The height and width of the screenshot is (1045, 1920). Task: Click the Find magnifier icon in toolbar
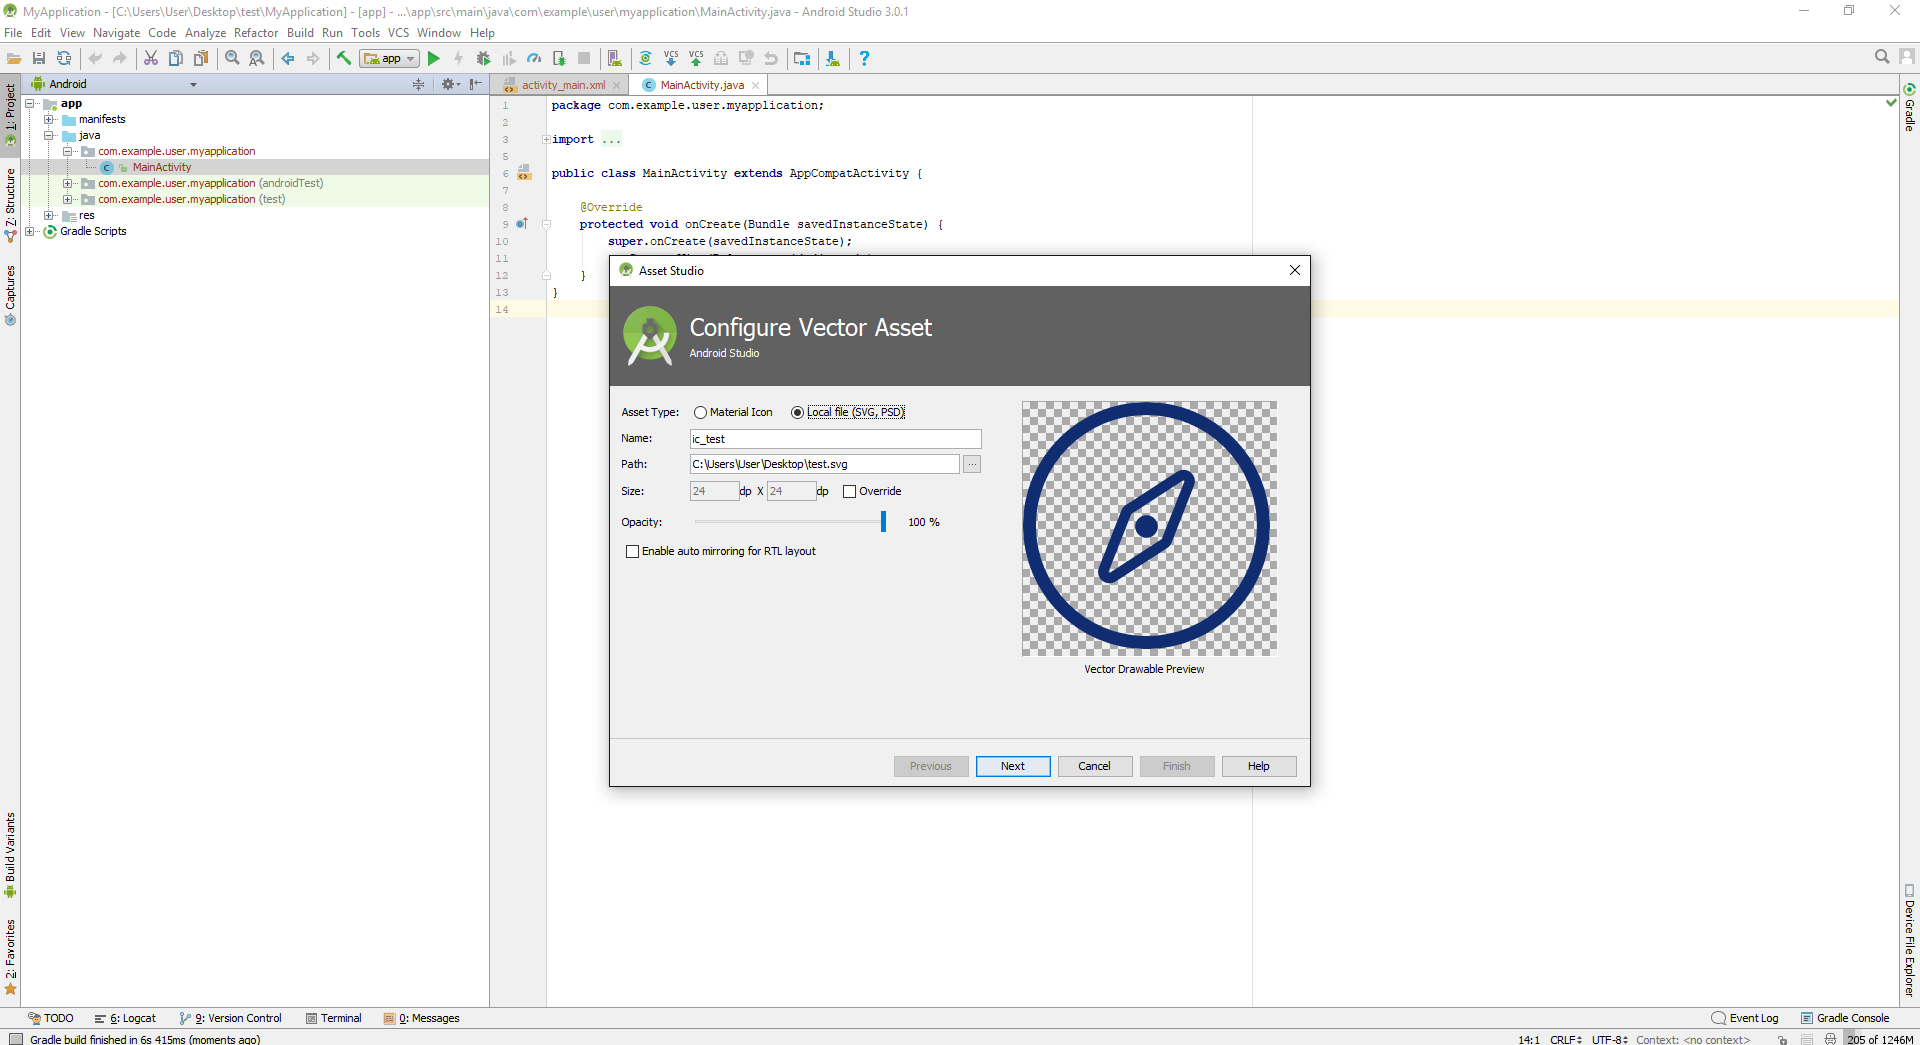pos(232,59)
